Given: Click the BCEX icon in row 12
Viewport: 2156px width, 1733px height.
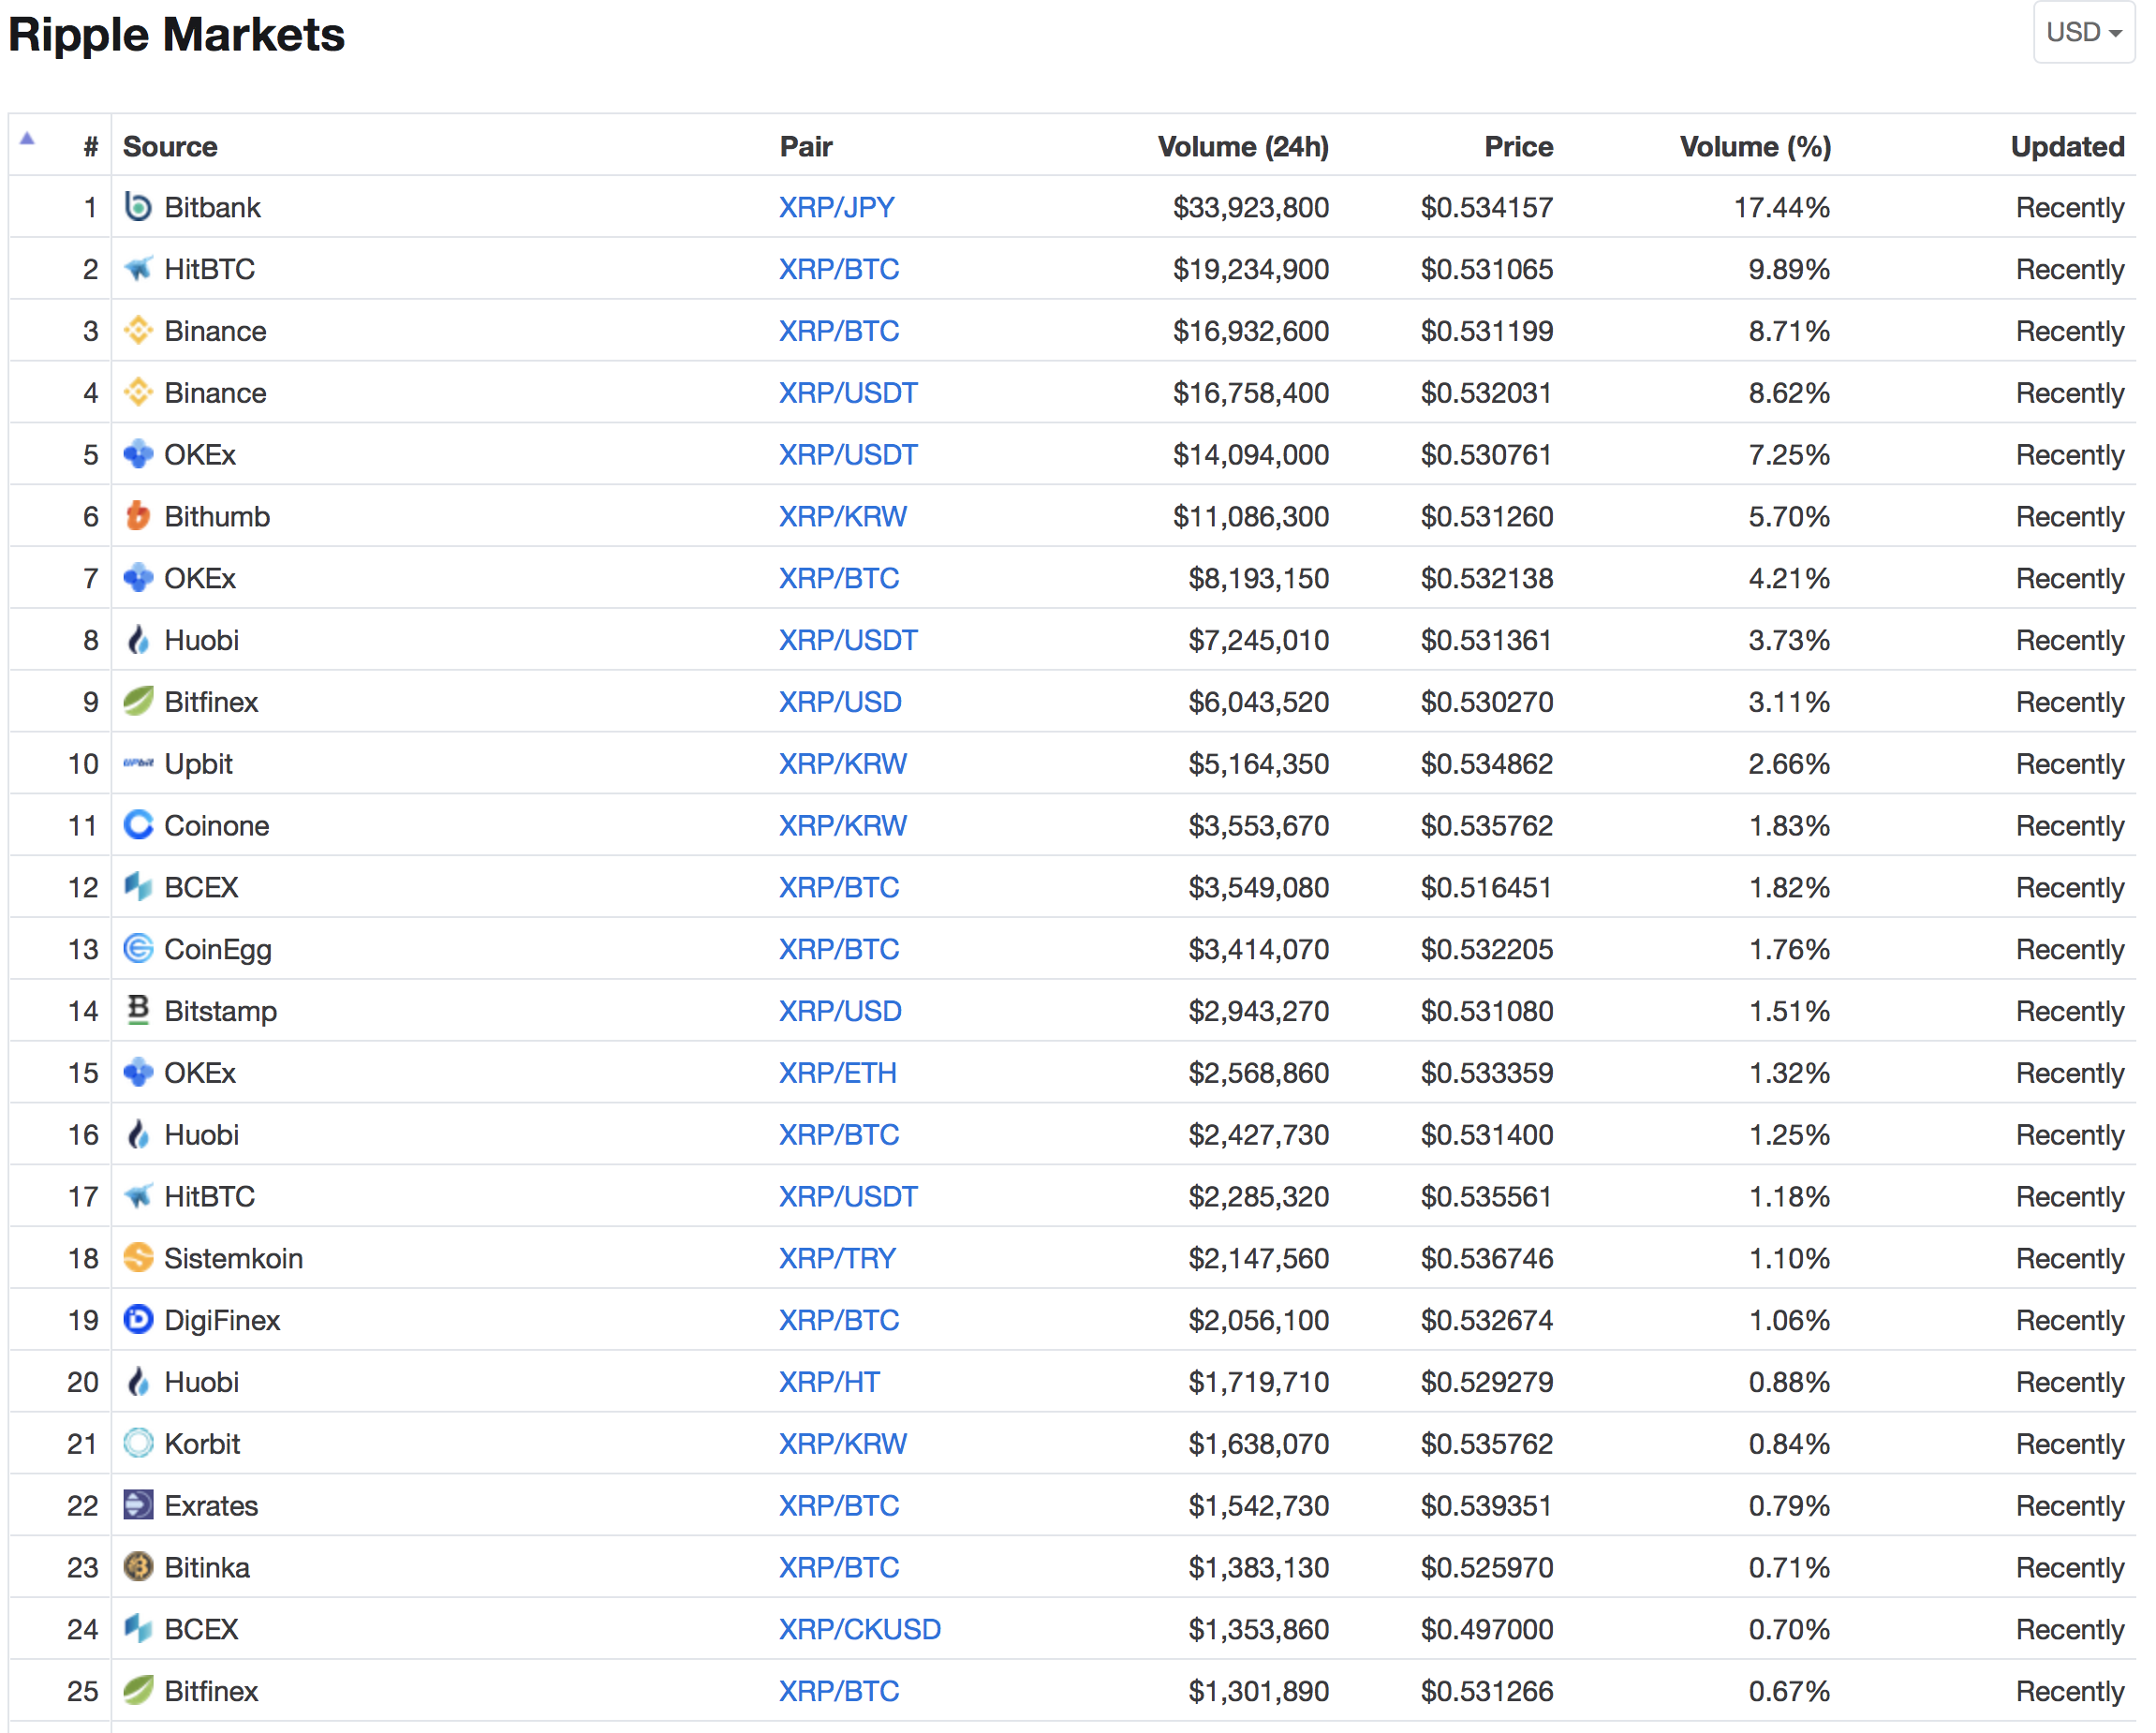Looking at the screenshot, I should [x=138, y=887].
